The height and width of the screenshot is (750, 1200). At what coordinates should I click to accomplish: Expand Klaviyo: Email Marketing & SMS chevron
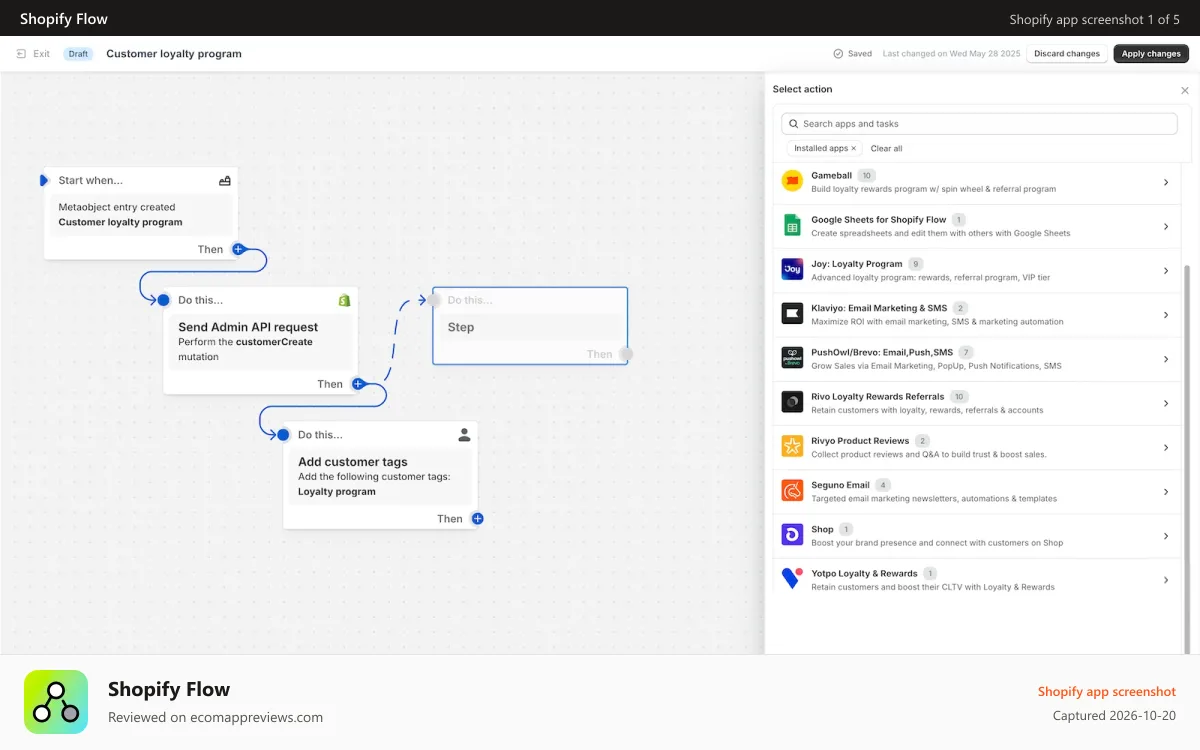pyautogui.click(x=1166, y=314)
